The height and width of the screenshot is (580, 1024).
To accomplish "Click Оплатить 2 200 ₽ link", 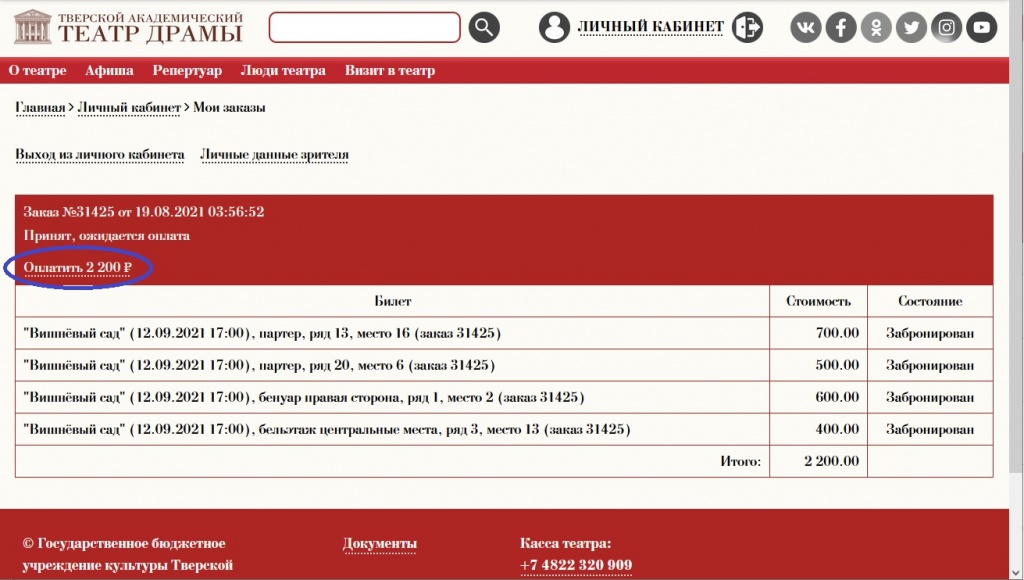I will pyautogui.click(x=78, y=268).
